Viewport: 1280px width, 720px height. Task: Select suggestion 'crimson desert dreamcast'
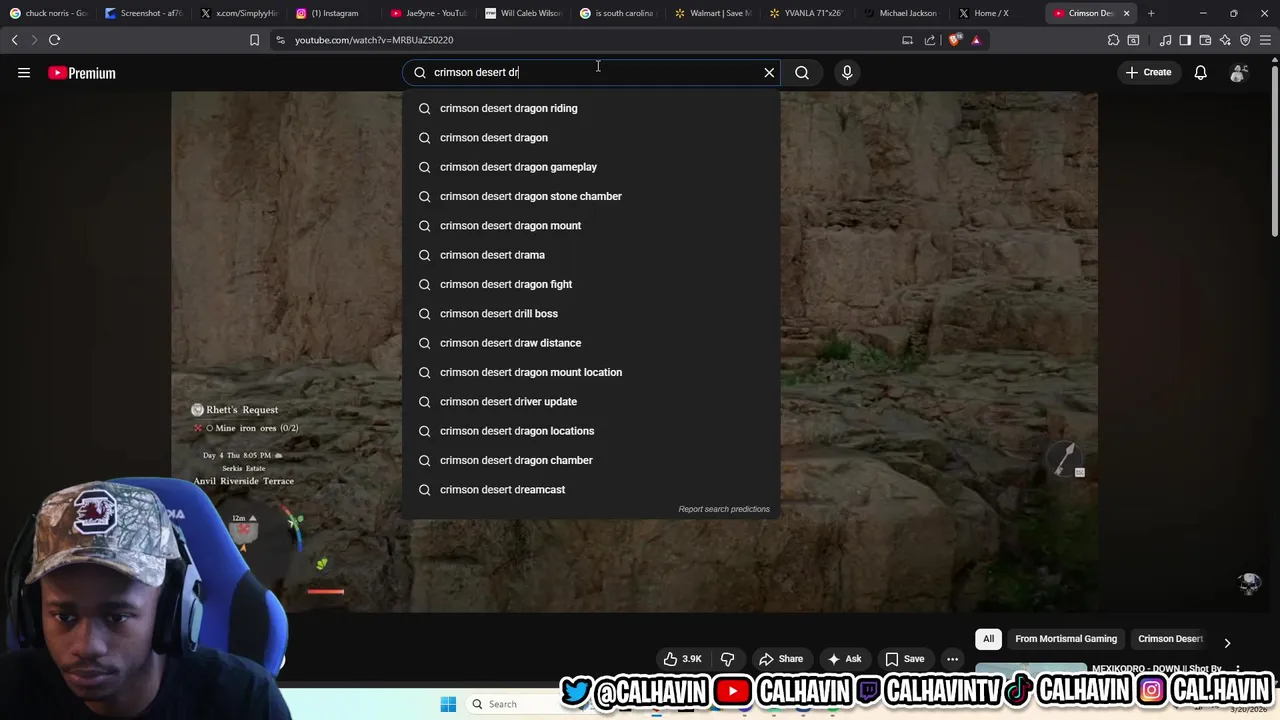click(591, 489)
